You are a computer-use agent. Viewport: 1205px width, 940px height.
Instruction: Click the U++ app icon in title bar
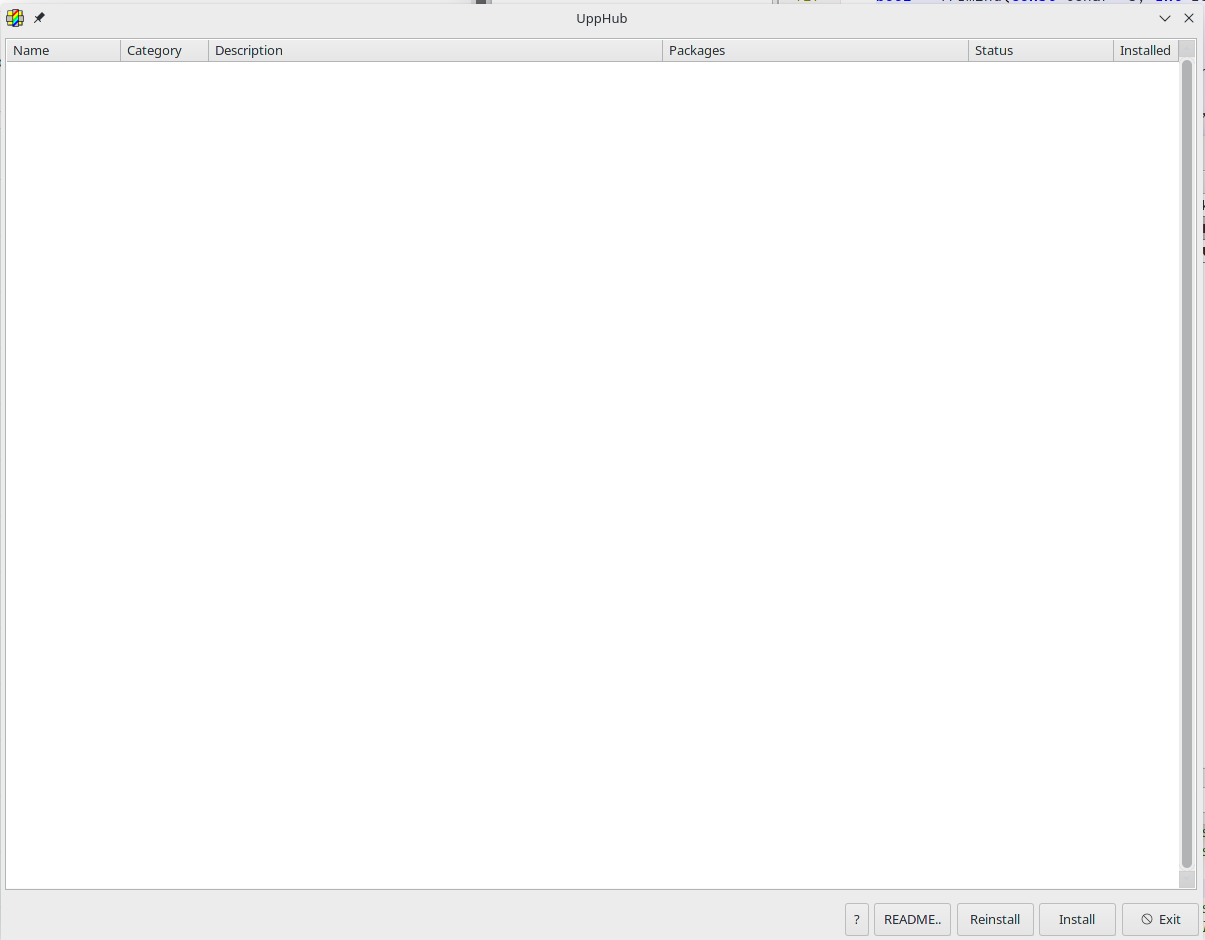pos(15,18)
